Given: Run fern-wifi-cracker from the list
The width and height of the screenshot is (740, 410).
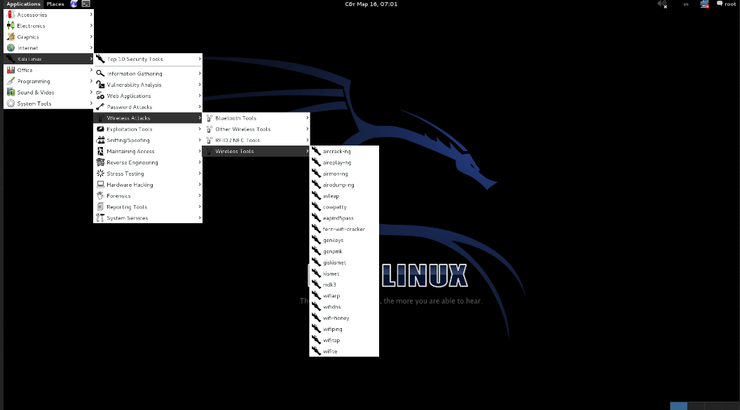Looking at the screenshot, I should coord(343,229).
